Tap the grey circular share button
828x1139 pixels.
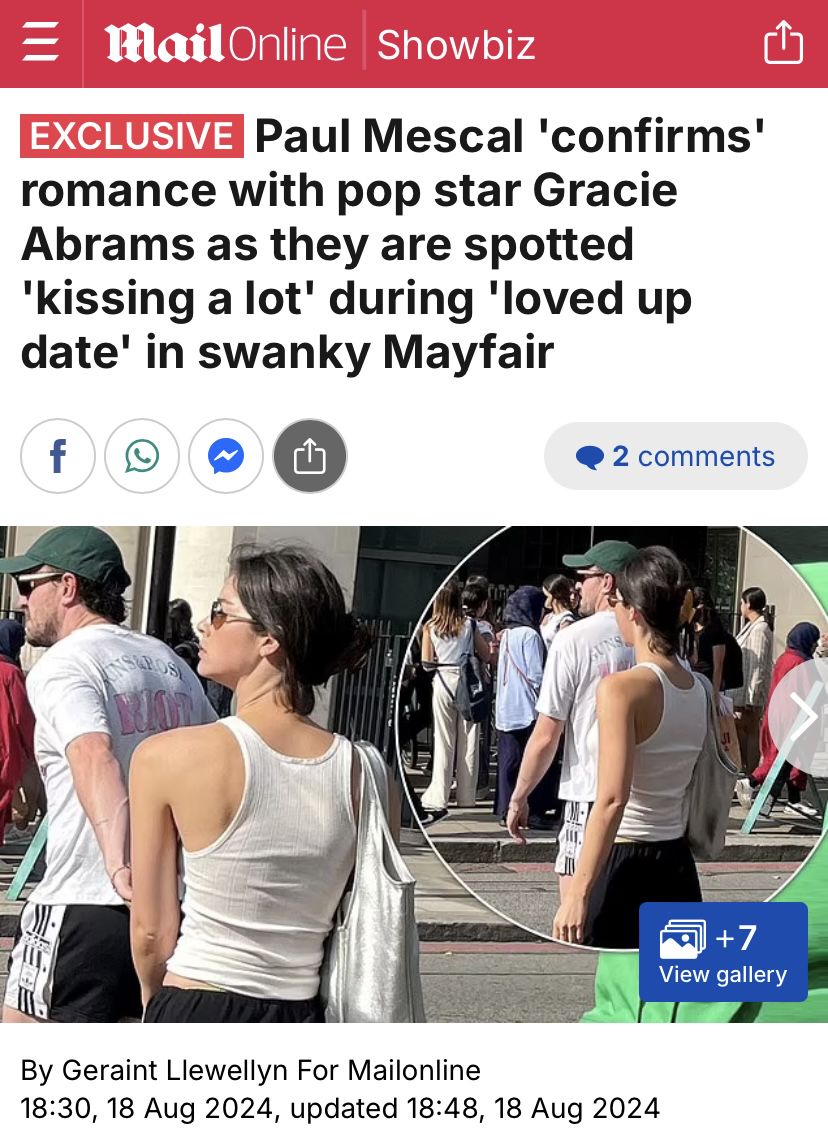tap(310, 456)
